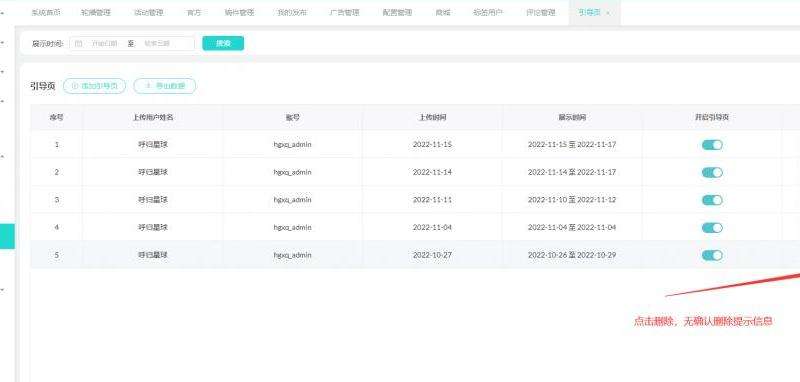The height and width of the screenshot is (382, 800).
Task: Click hgxq_admin account in row 2
Action: pyautogui.click(x=292, y=172)
